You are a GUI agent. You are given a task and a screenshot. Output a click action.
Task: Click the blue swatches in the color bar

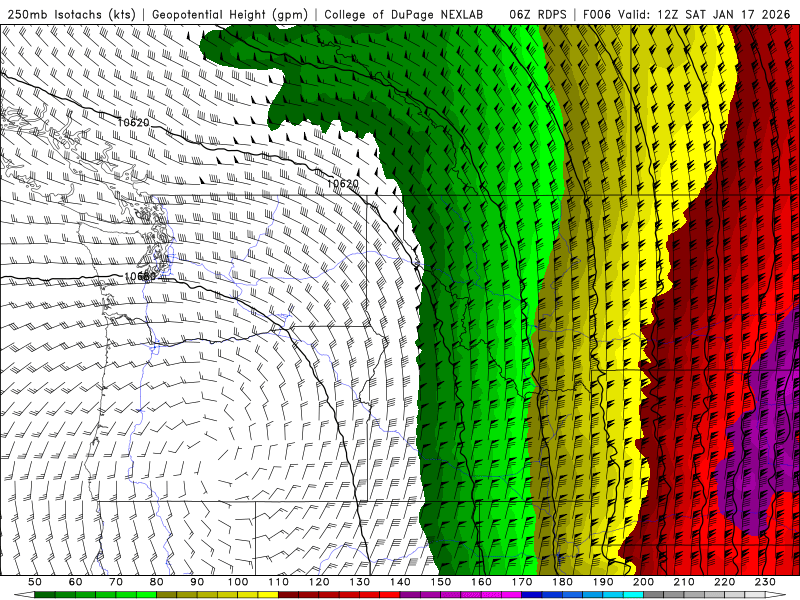[x=583, y=595]
